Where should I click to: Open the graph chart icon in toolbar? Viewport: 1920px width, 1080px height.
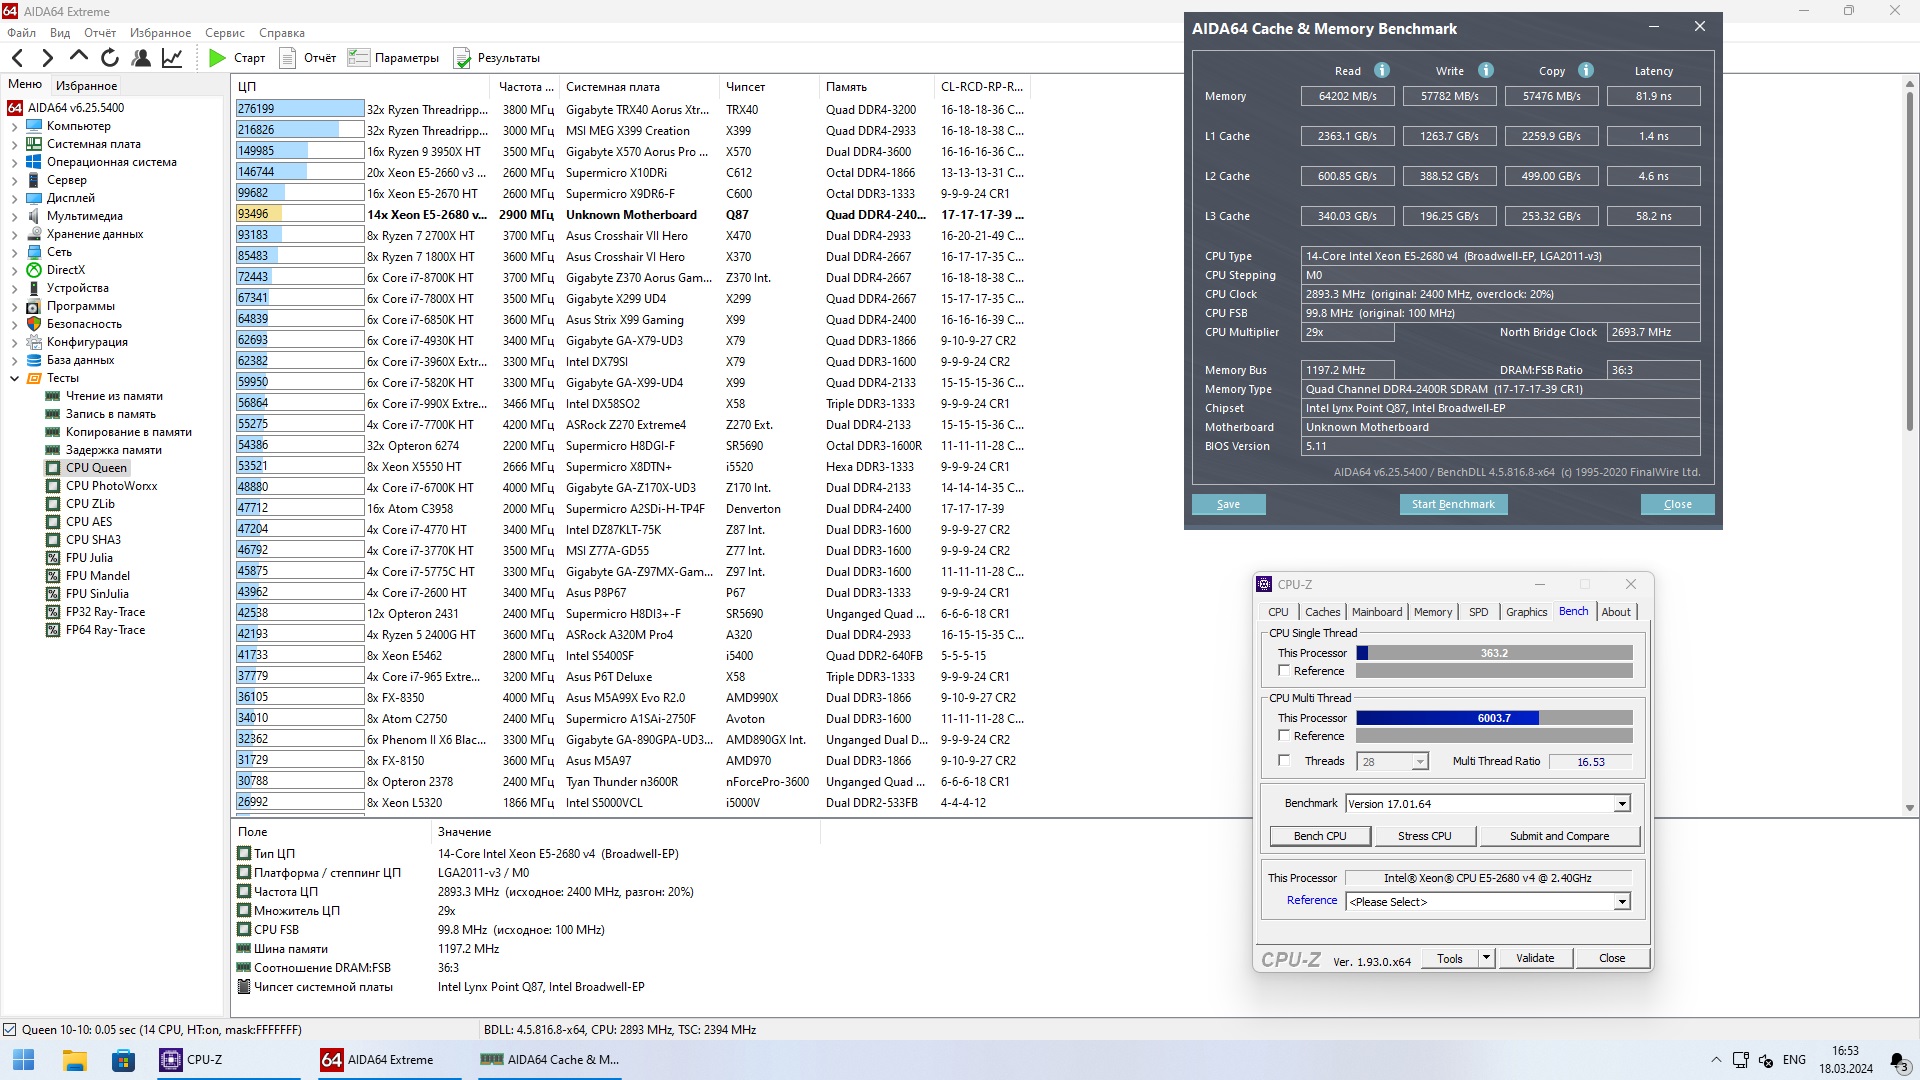pos(172,58)
